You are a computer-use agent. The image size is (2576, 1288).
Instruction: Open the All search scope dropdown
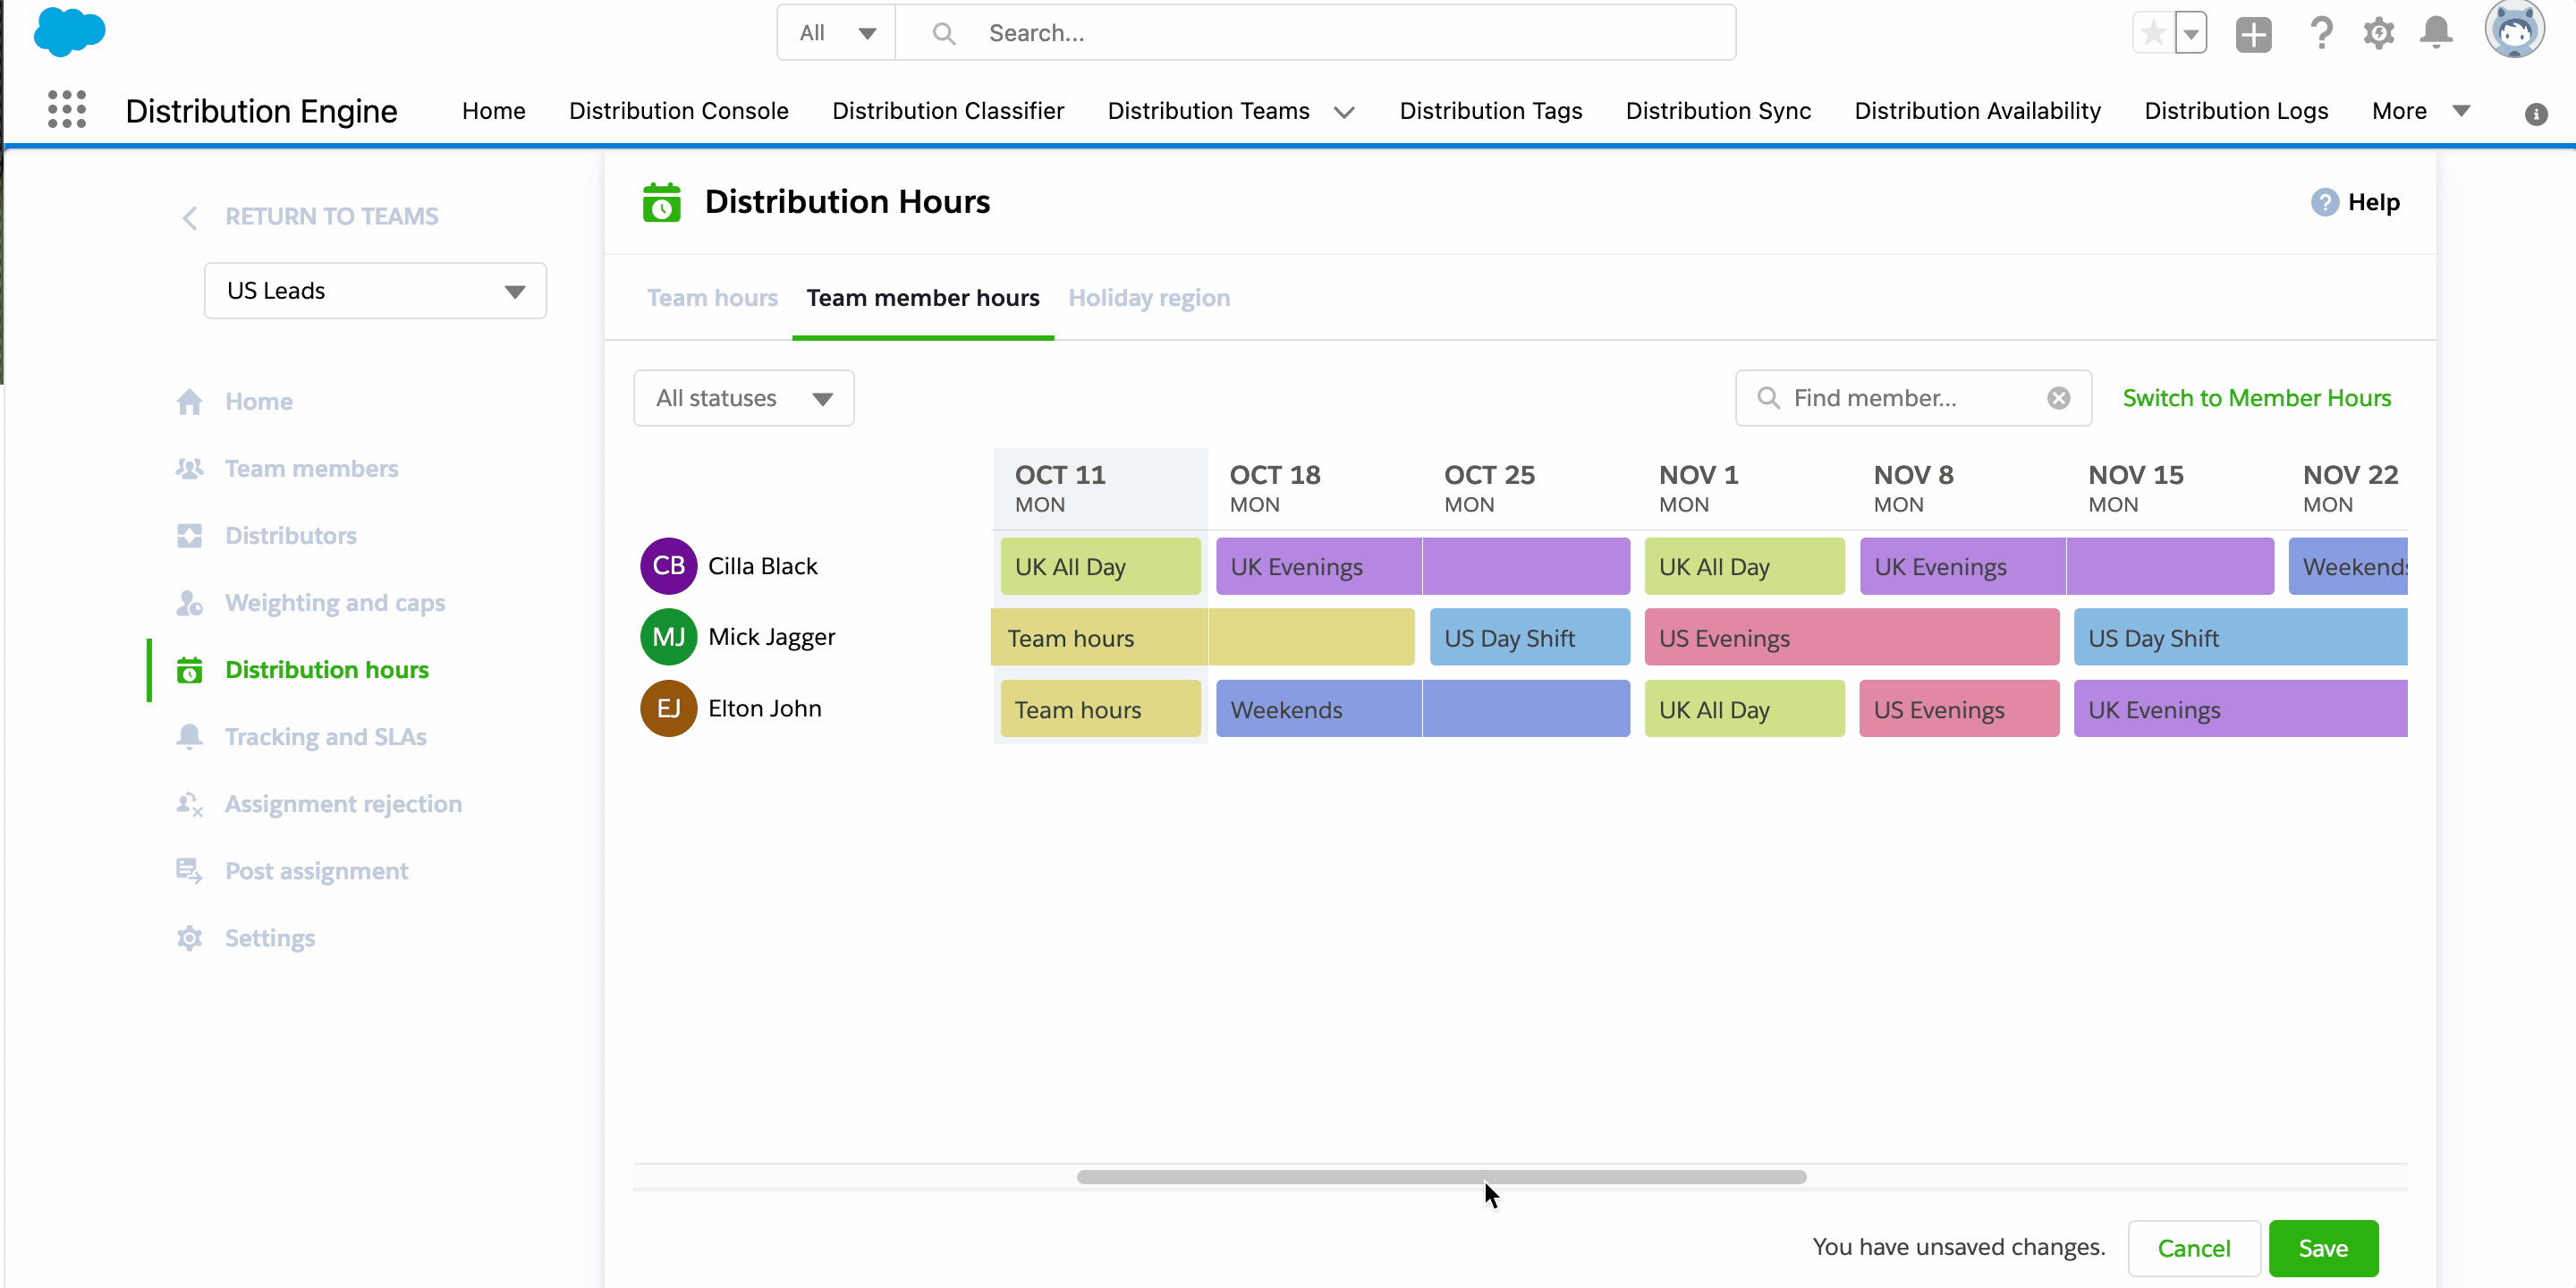(836, 33)
